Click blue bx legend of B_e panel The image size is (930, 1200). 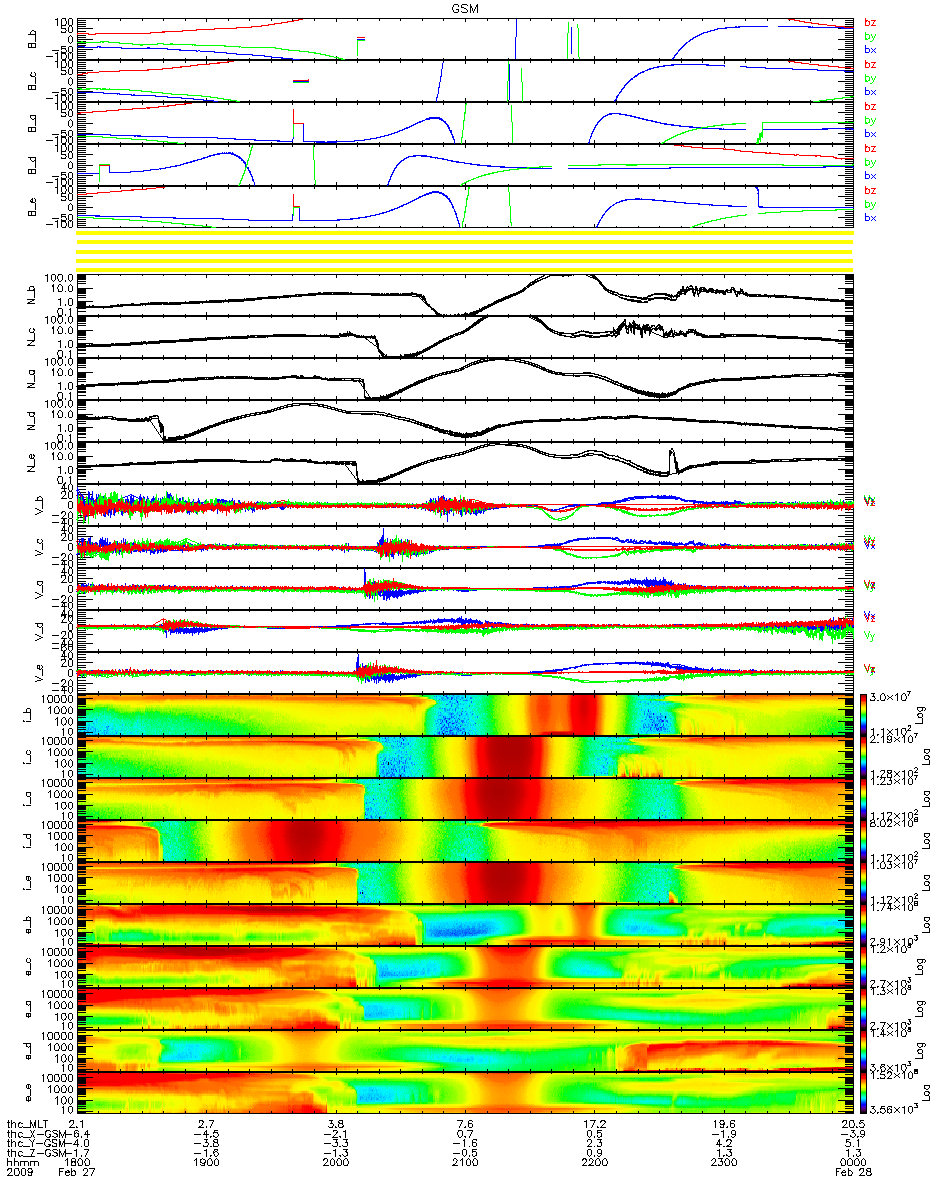[870, 217]
